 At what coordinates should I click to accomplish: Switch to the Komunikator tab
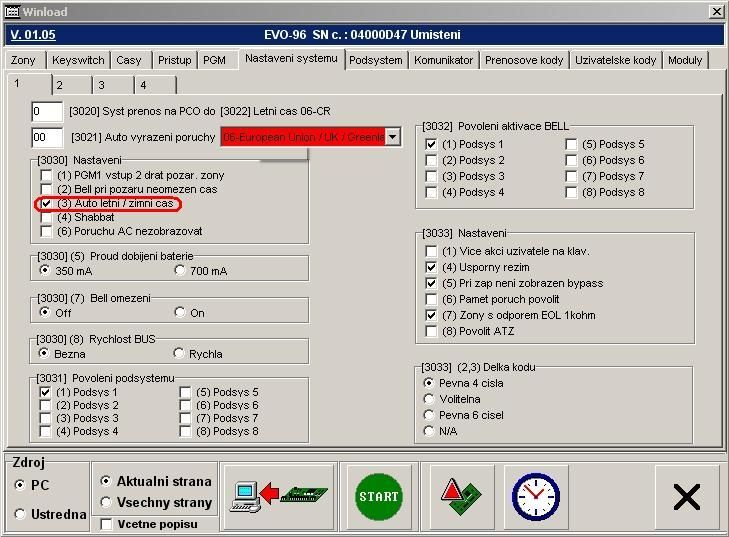click(x=443, y=60)
